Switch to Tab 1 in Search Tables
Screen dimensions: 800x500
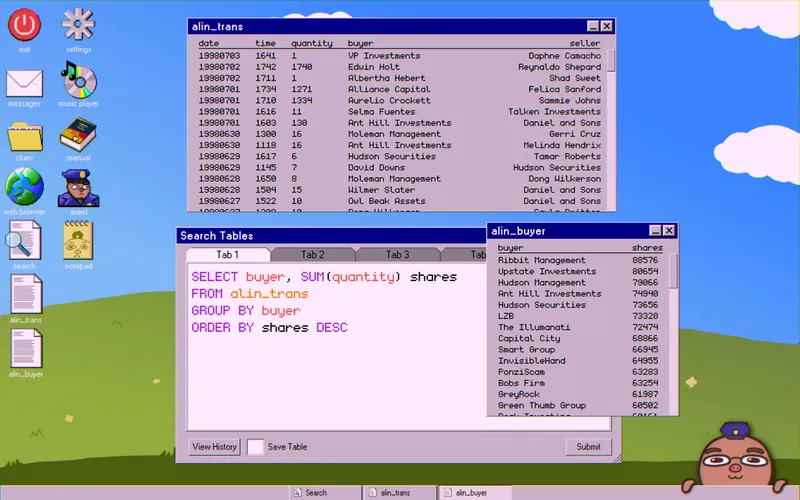228,254
